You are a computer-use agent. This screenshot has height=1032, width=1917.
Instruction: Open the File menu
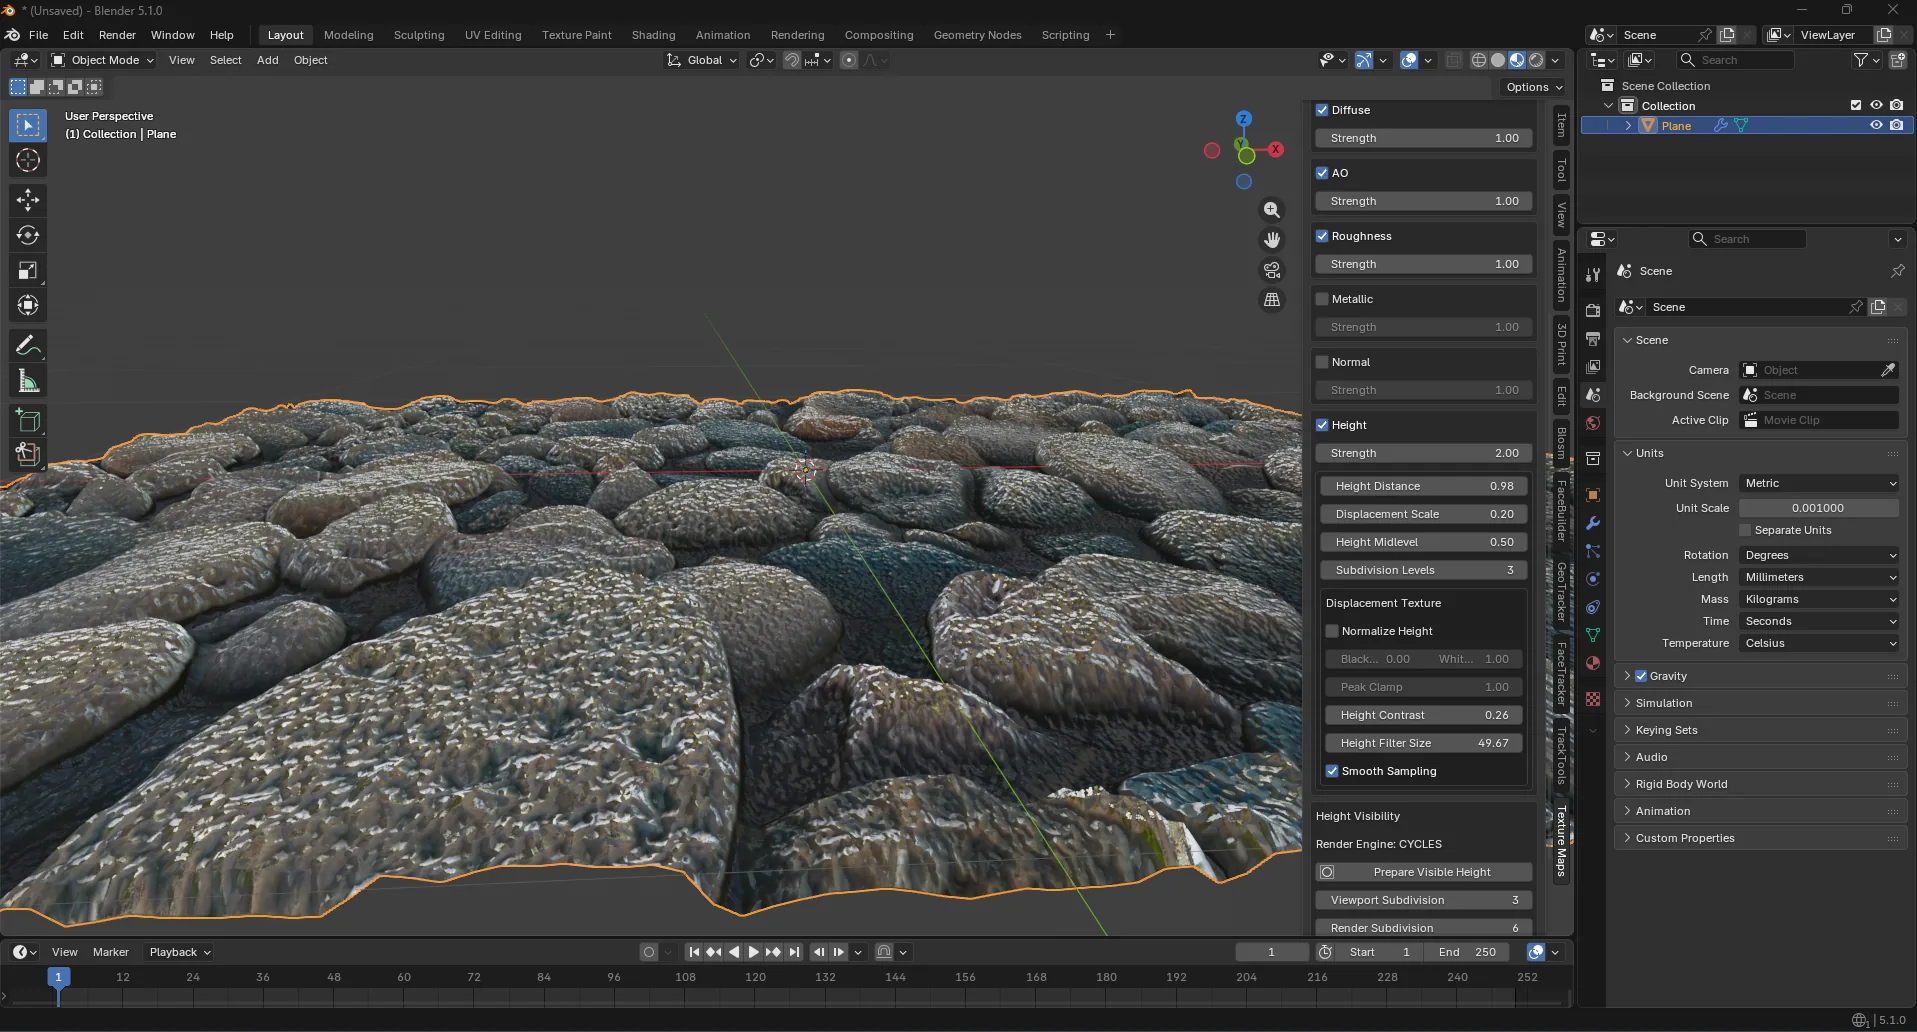point(38,35)
